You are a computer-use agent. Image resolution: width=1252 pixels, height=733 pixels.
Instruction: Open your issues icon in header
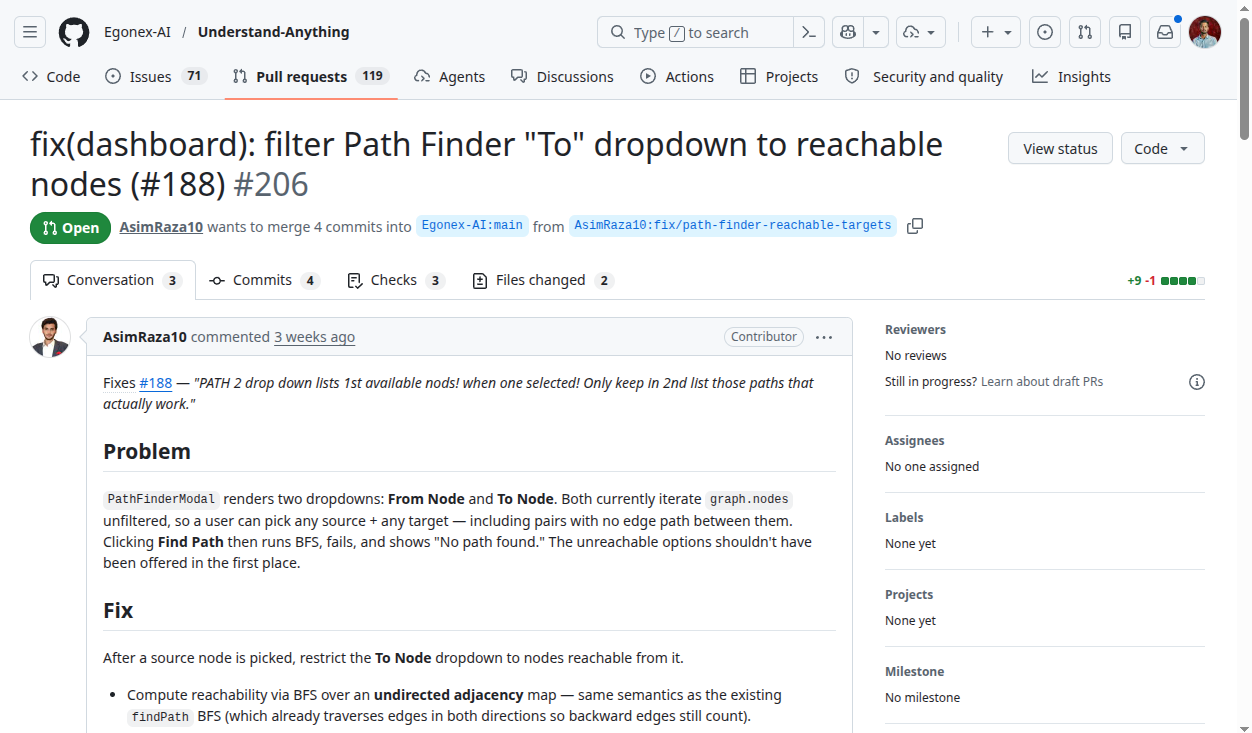(x=1045, y=32)
